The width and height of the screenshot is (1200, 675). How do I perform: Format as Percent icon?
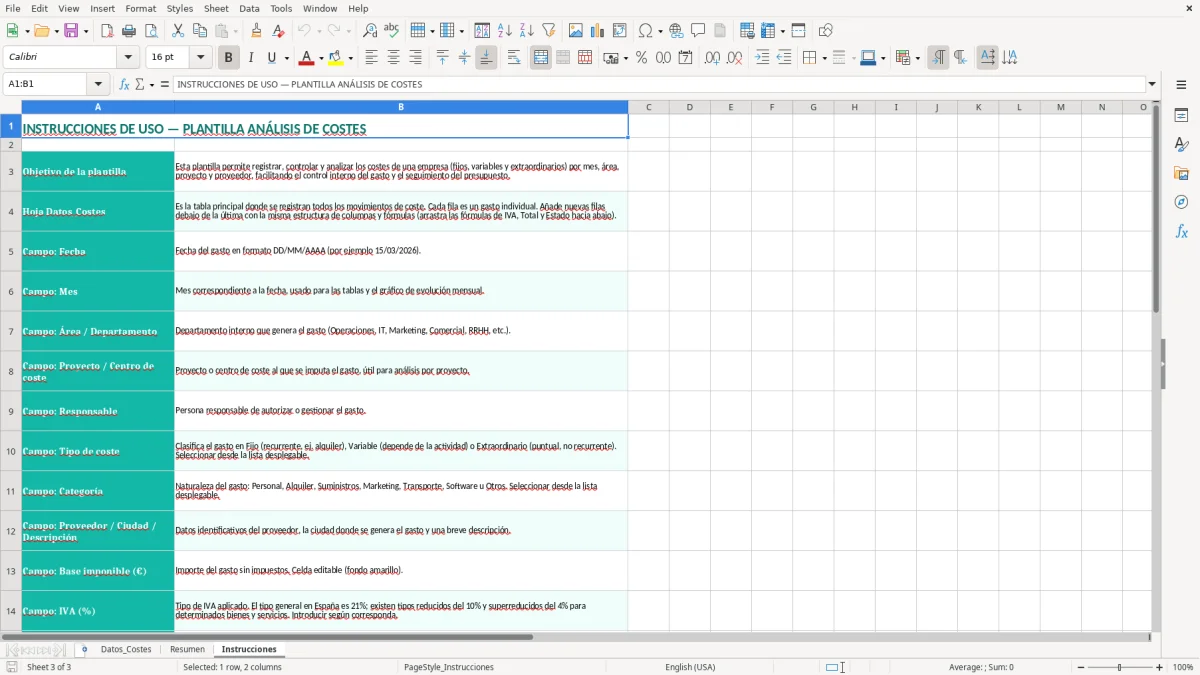(642, 58)
